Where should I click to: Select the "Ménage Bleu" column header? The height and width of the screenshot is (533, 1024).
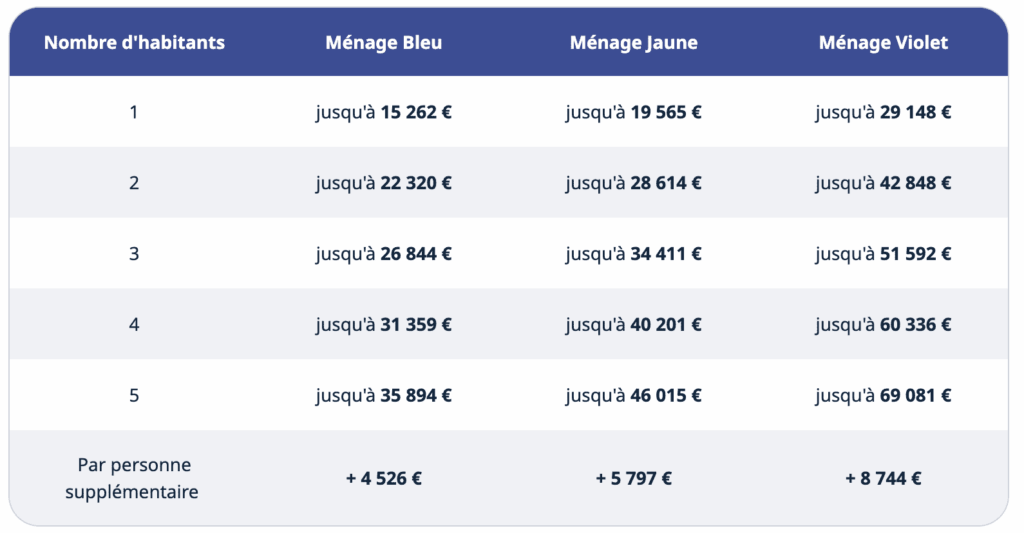pos(384,42)
